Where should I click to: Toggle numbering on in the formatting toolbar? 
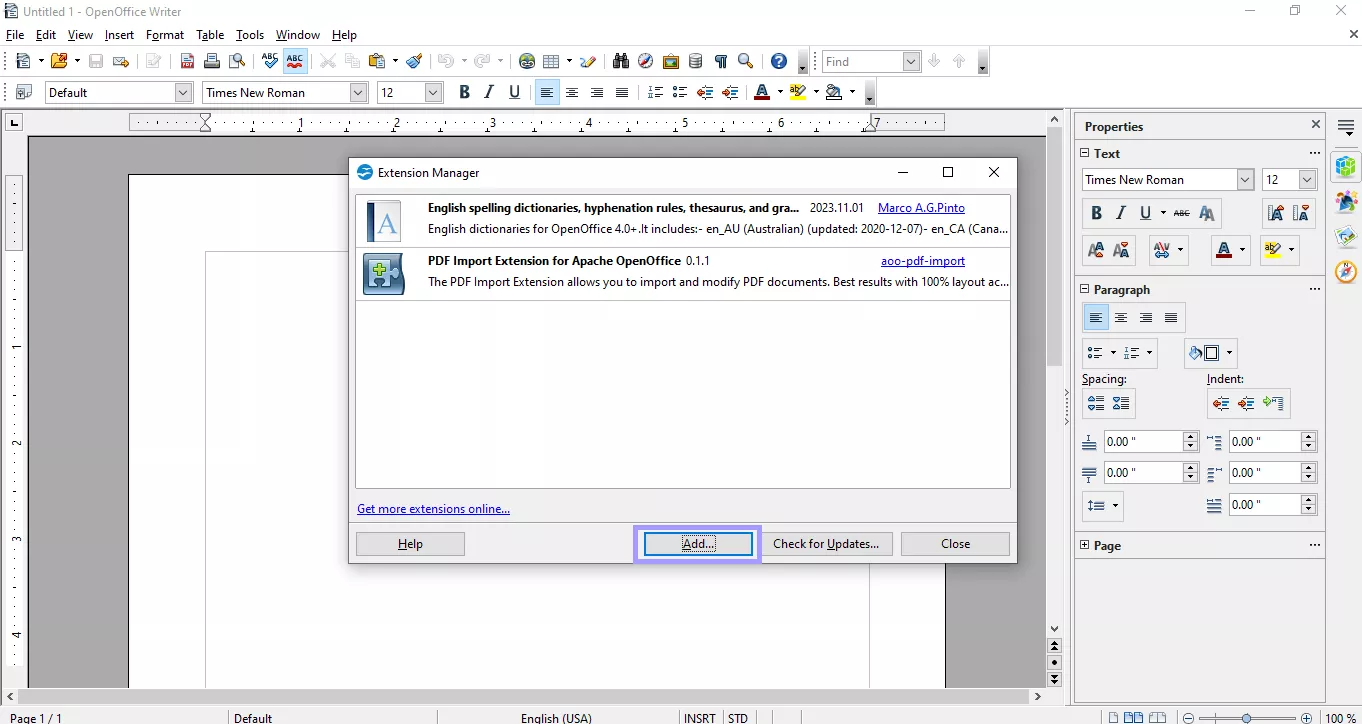click(x=655, y=92)
